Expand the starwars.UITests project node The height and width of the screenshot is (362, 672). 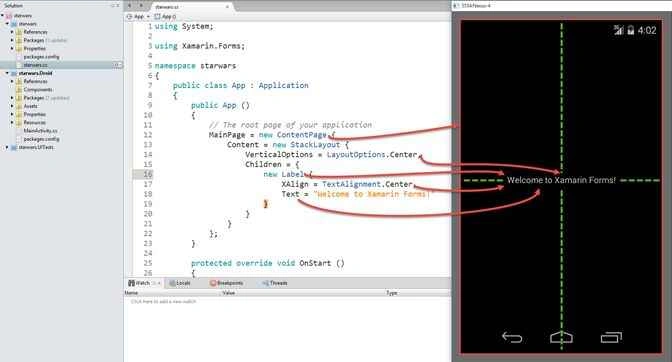pyautogui.click(x=7, y=147)
